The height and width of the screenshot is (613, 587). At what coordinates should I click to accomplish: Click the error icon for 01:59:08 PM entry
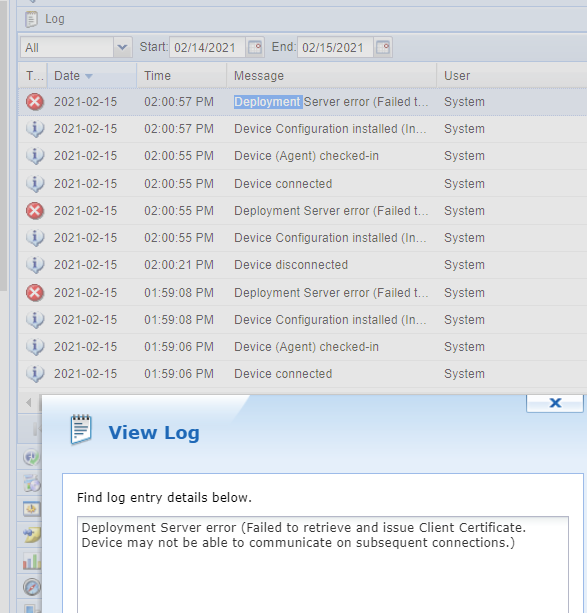click(x=35, y=293)
